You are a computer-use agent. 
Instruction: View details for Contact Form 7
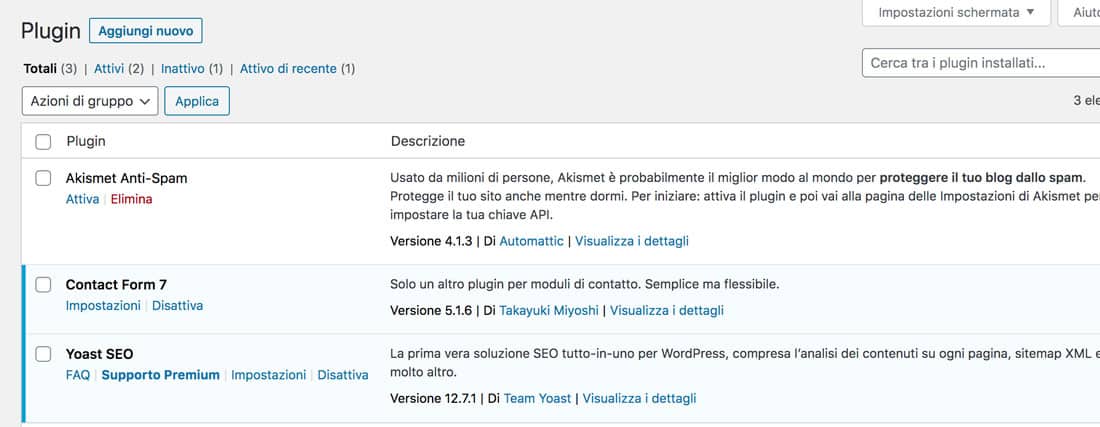coord(666,310)
